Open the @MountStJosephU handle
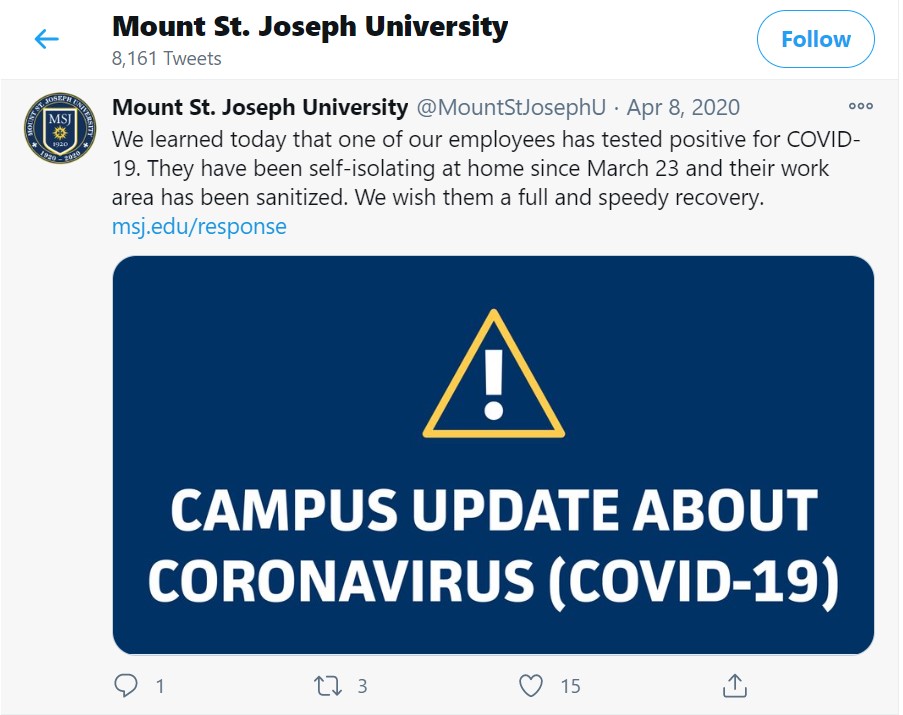Viewport: 903px width, 715px height. click(x=511, y=107)
